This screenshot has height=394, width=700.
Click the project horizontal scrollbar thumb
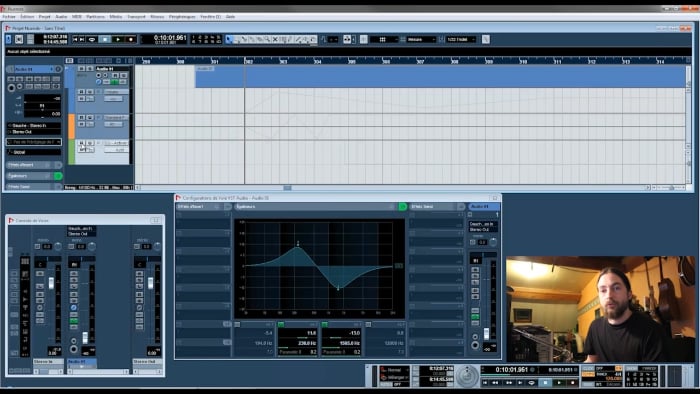coord(287,188)
